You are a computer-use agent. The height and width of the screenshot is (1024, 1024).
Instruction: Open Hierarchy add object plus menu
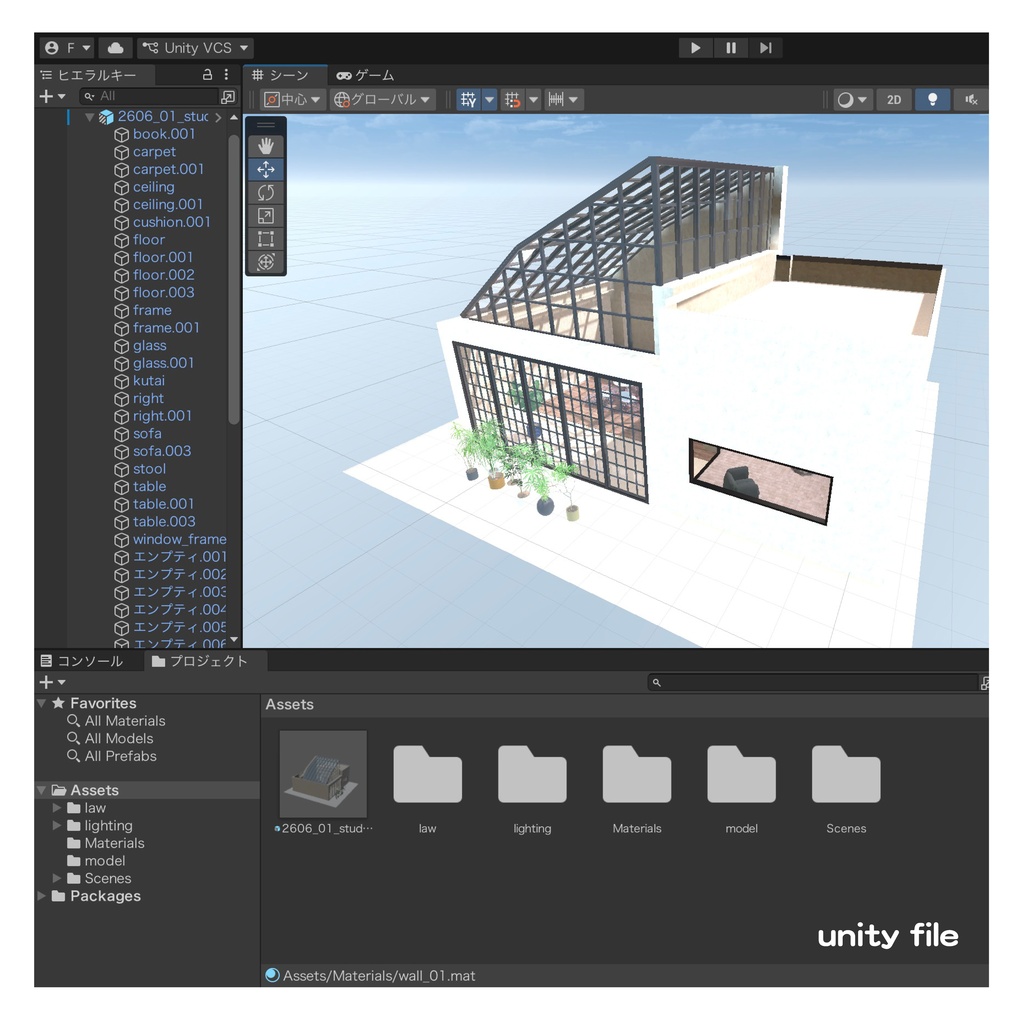pos(52,97)
